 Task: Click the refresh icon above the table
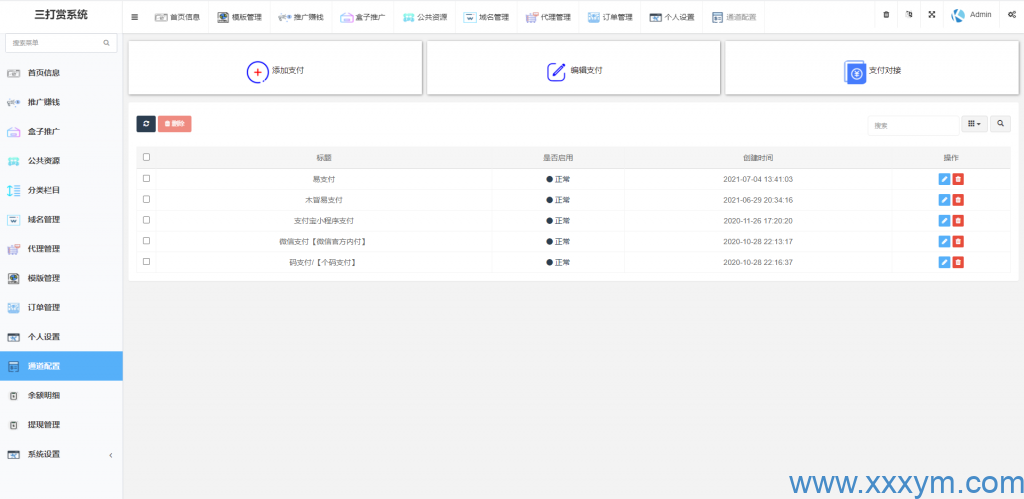coord(146,124)
